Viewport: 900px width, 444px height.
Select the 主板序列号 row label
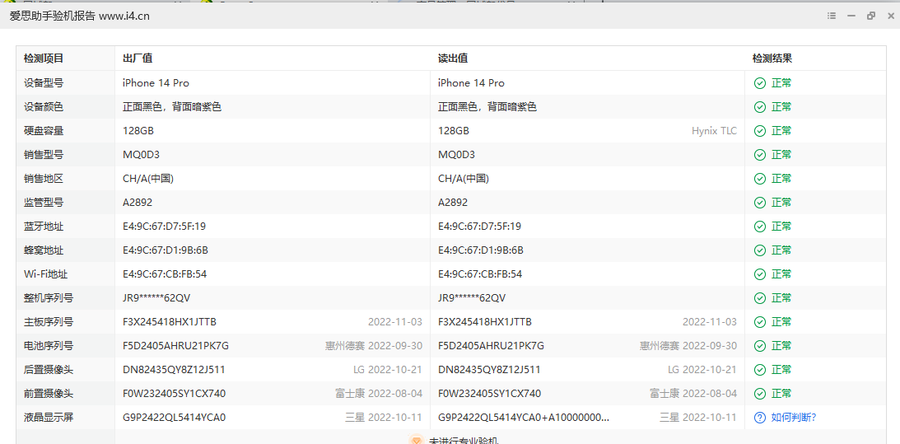pyautogui.click(x=48, y=322)
